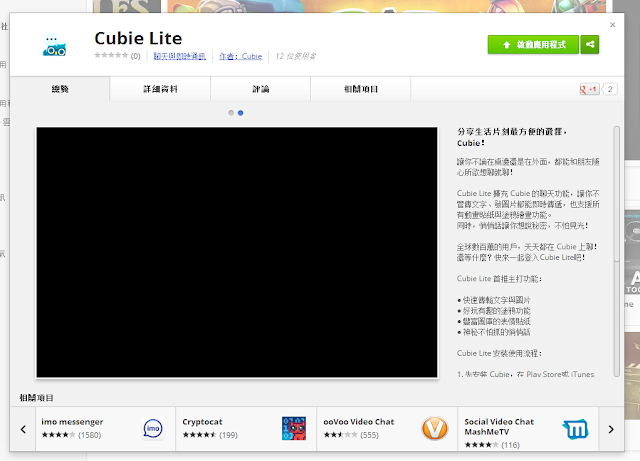The image size is (640, 461).
Task: Select the second blue screenshot dot
Action: click(x=240, y=113)
